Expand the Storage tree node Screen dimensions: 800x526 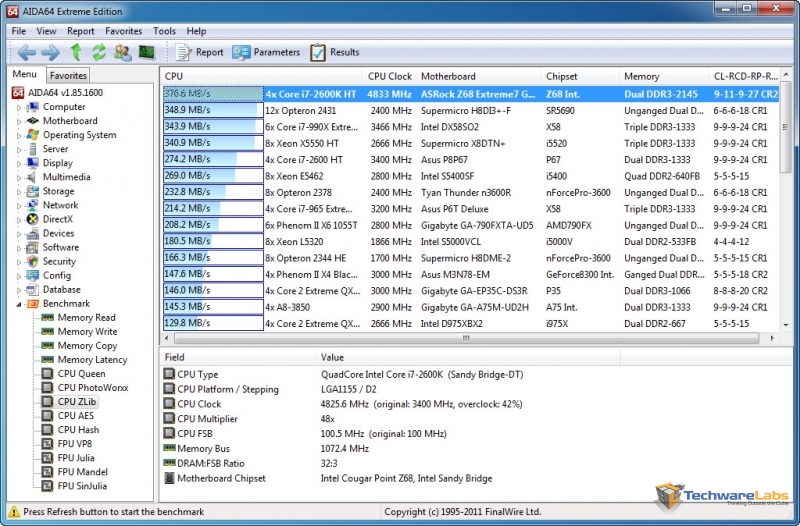coord(19,192)
